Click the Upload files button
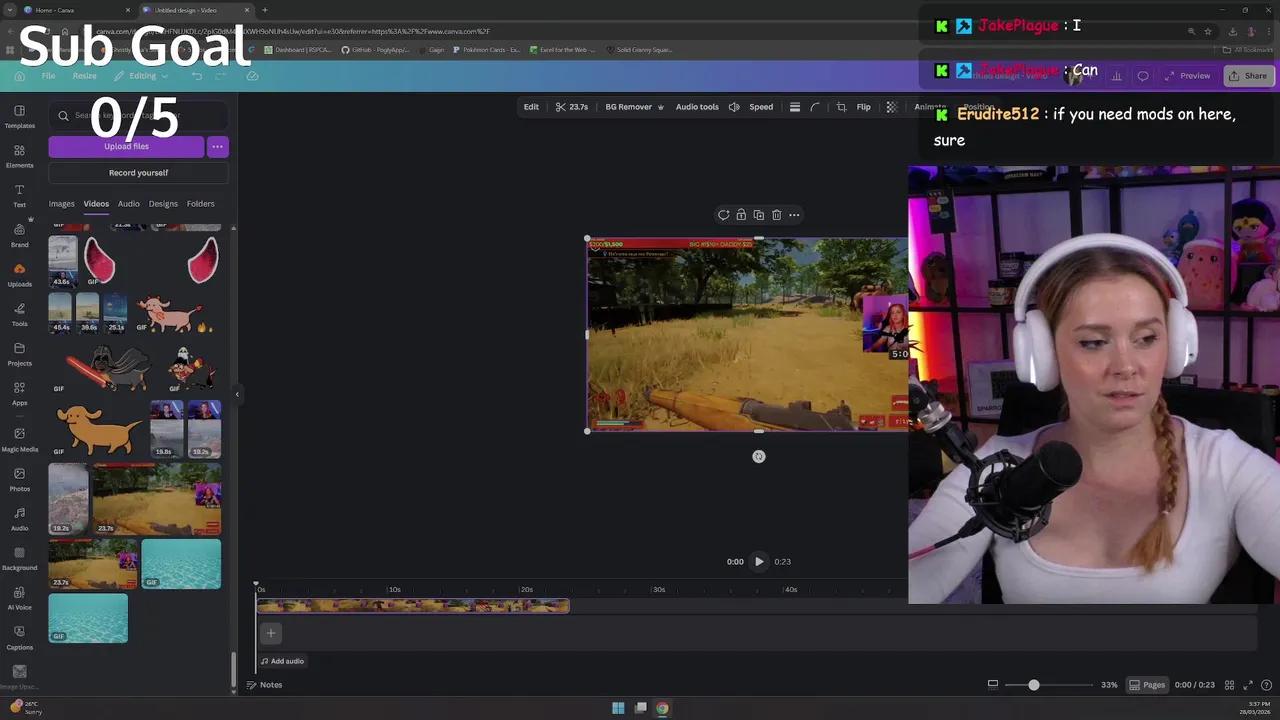 click(126, 147)
